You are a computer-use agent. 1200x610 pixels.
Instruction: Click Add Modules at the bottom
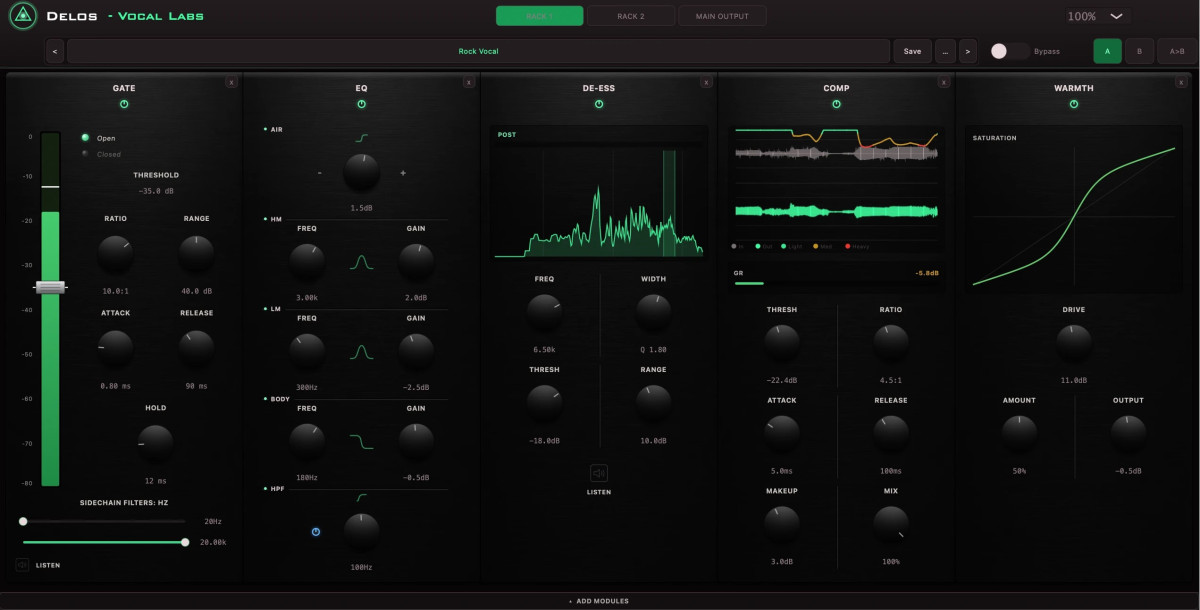599,601
